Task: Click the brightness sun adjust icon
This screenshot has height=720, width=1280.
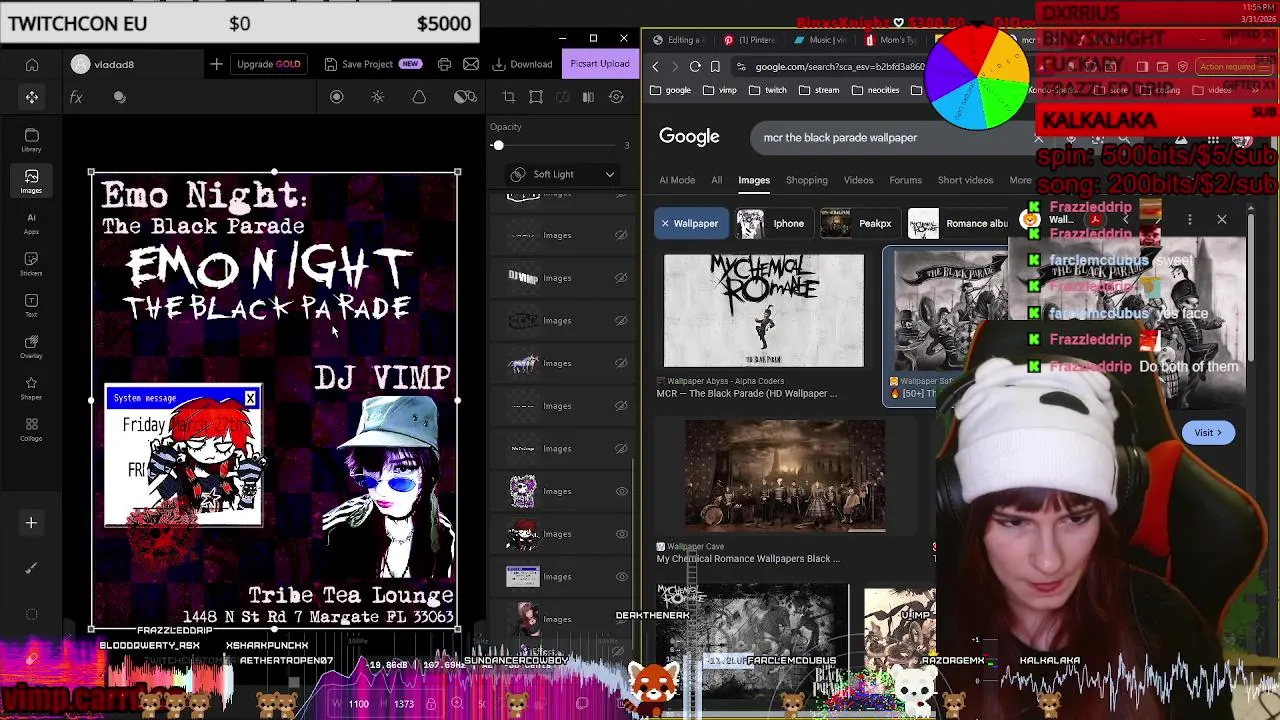Action: pyautogui.click(x=378, y=97)
